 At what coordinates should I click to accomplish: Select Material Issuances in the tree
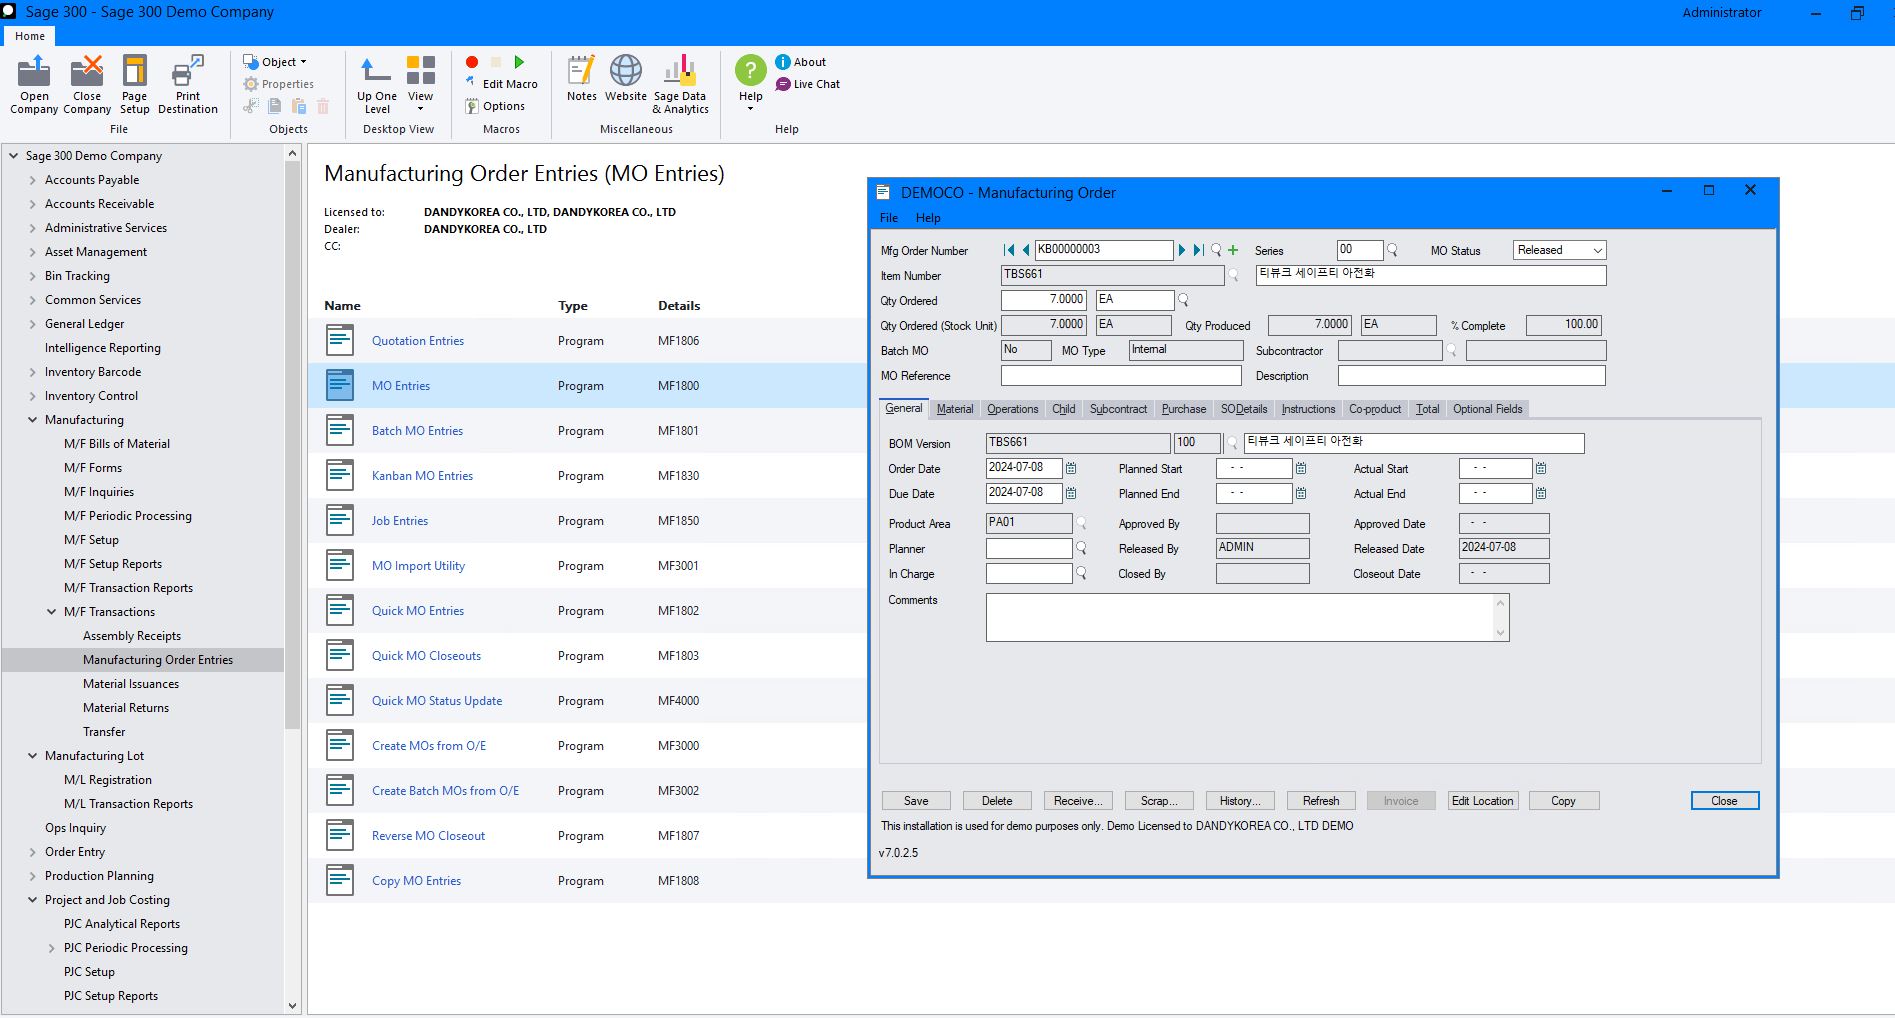click(131, 684)
